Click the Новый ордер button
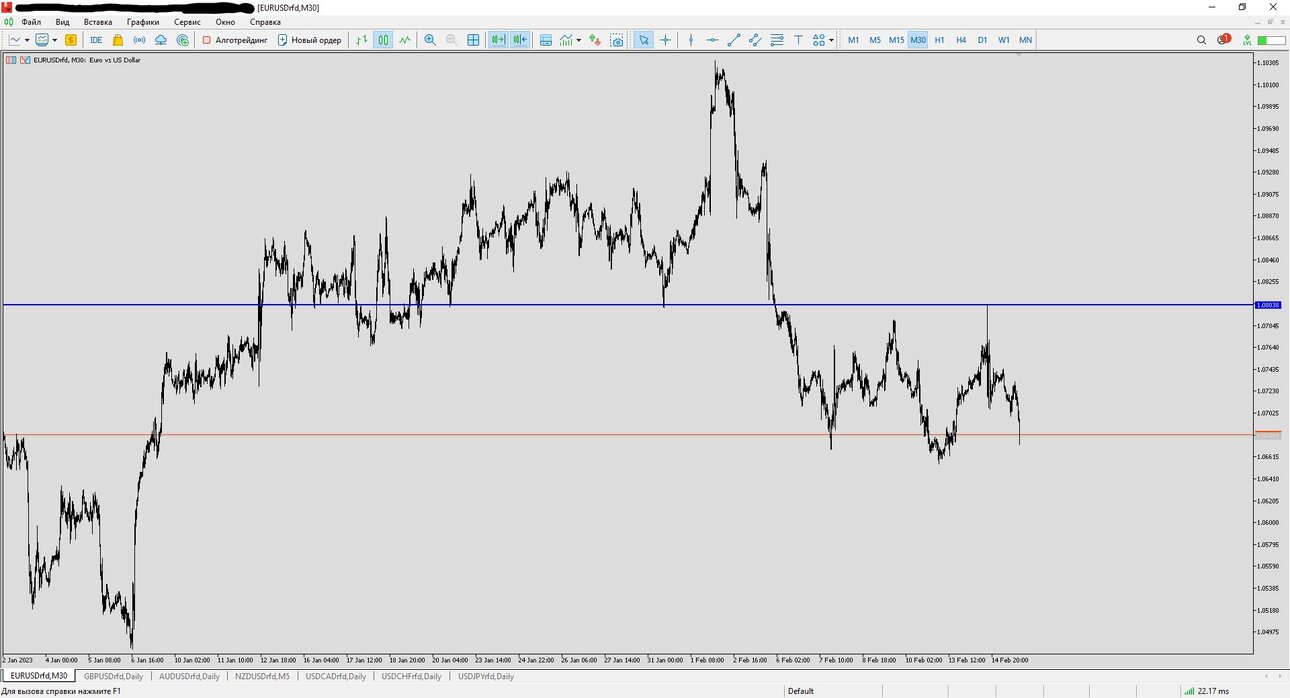The image size is (1290, 698). pos(309,40)
